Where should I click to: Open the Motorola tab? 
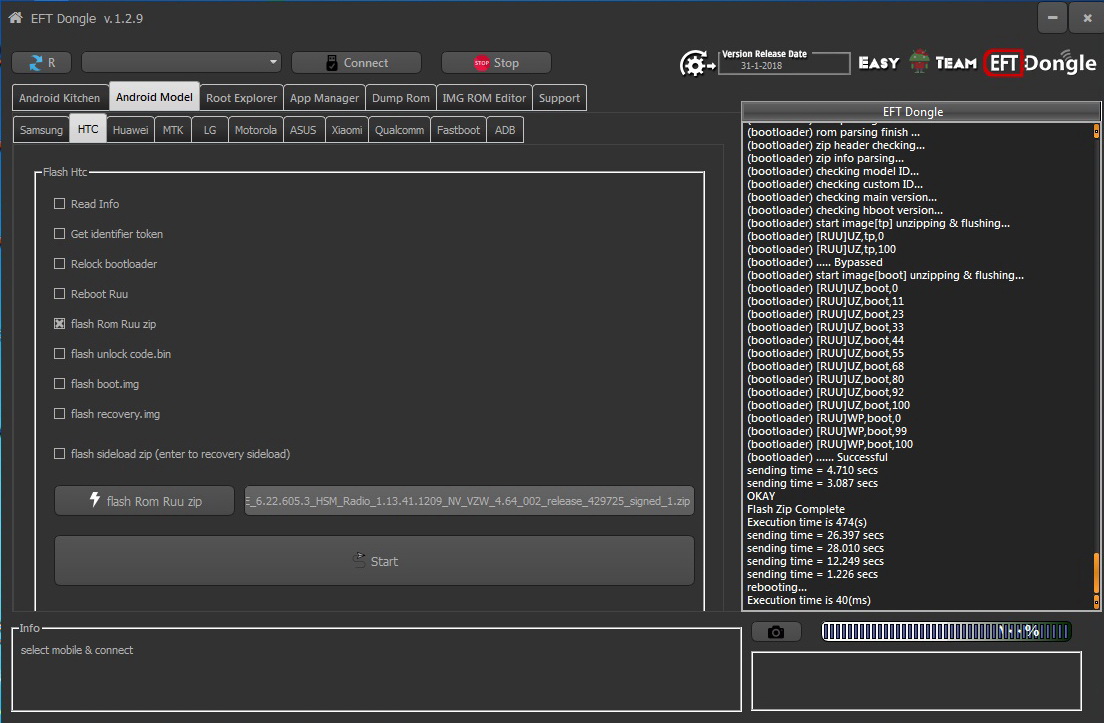[x=256, y=130]
